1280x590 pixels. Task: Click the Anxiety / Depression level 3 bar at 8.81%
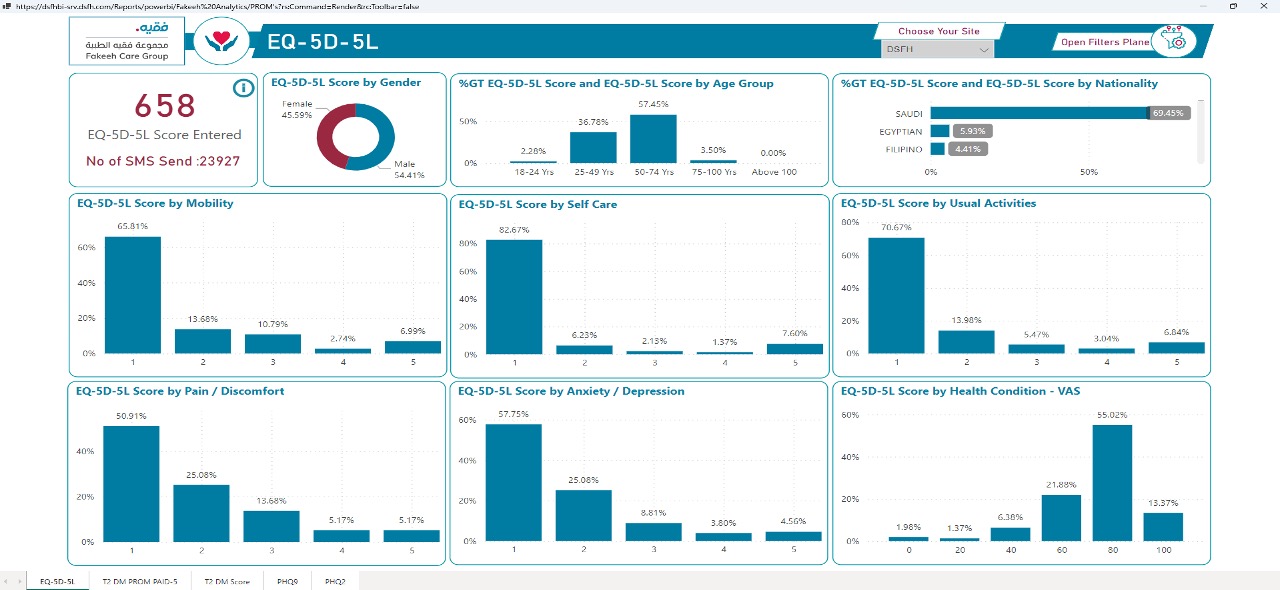click(x=654, y=532)
